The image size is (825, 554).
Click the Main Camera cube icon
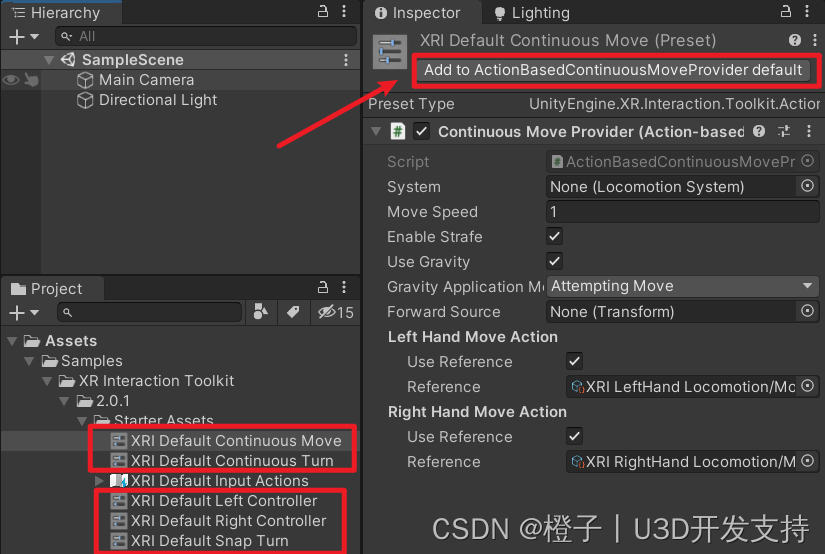pos(85,80)
